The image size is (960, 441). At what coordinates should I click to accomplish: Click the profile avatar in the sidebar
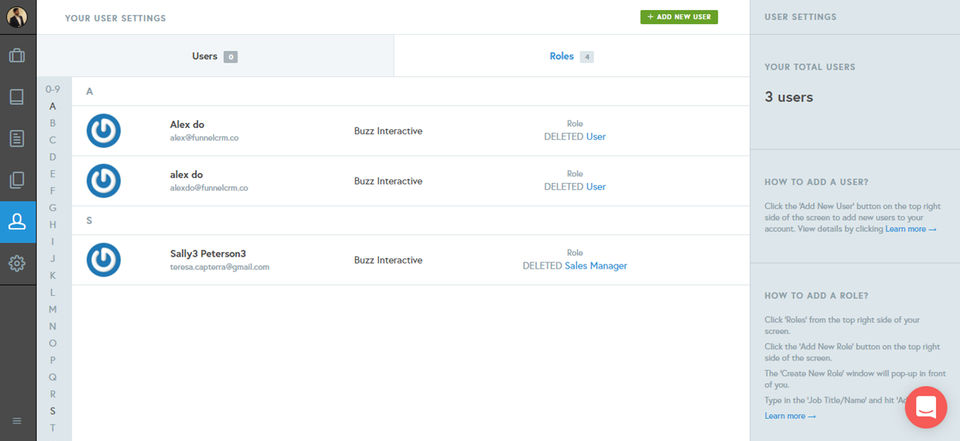tap(18, 18)
